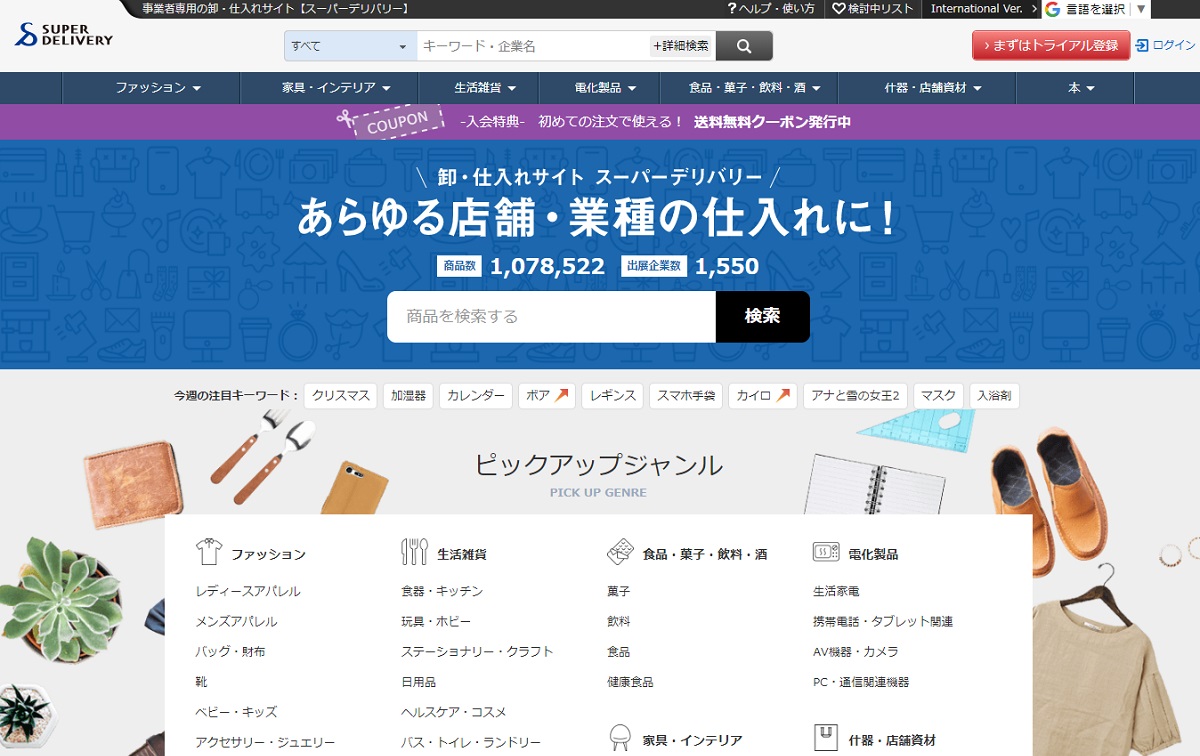Select the カレンダー keyword tag
1200x756 pixels.
[x=476, y=396]
